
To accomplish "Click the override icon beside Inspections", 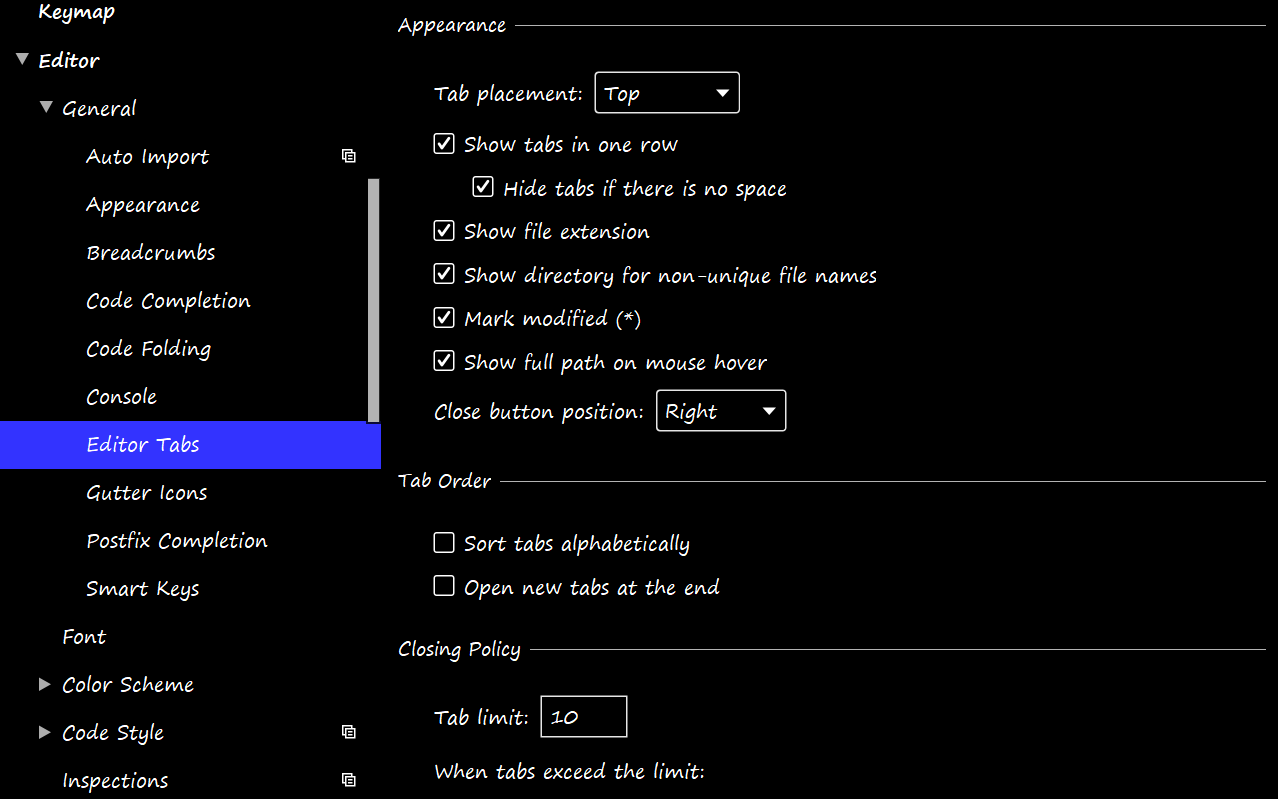I will [348, 779].
